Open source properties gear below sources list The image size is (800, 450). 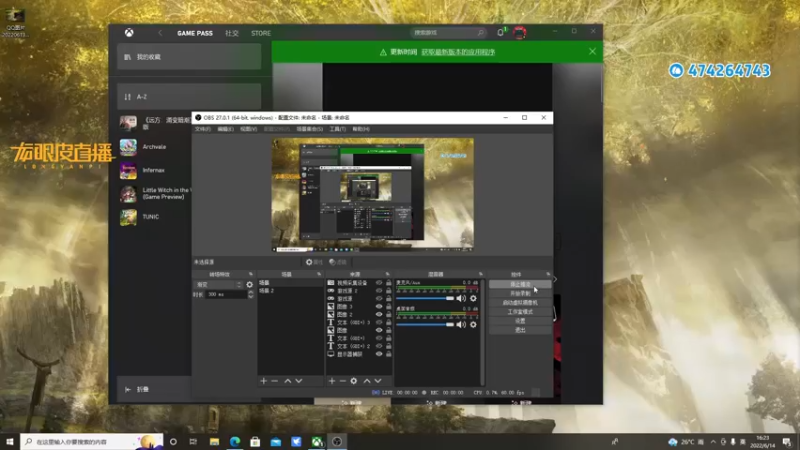point(354,381)
